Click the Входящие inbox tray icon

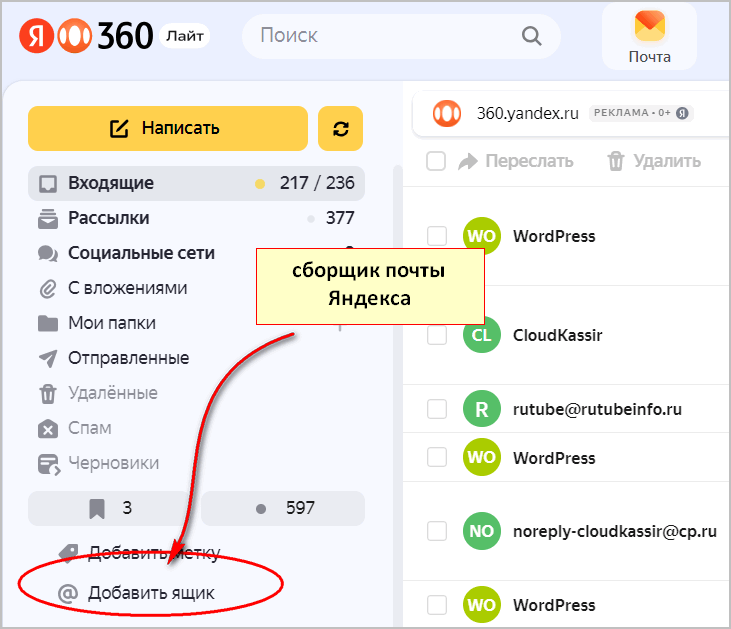tap(48, 184)
